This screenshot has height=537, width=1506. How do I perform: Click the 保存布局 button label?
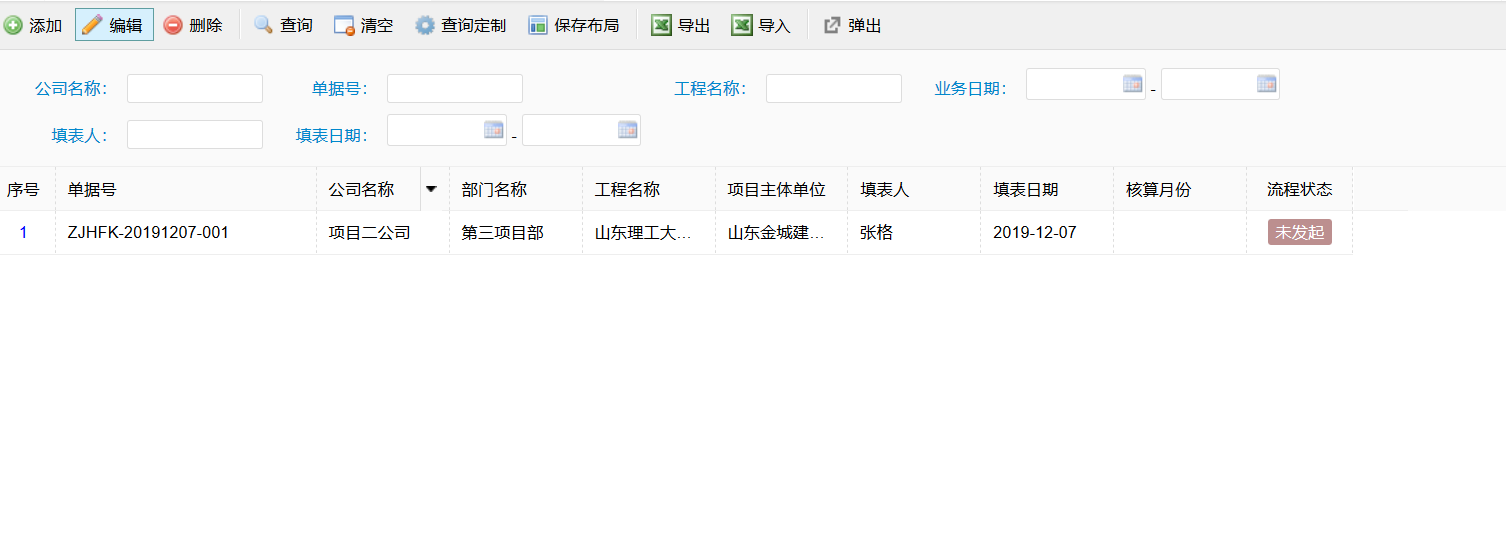[x=587, y=26]
